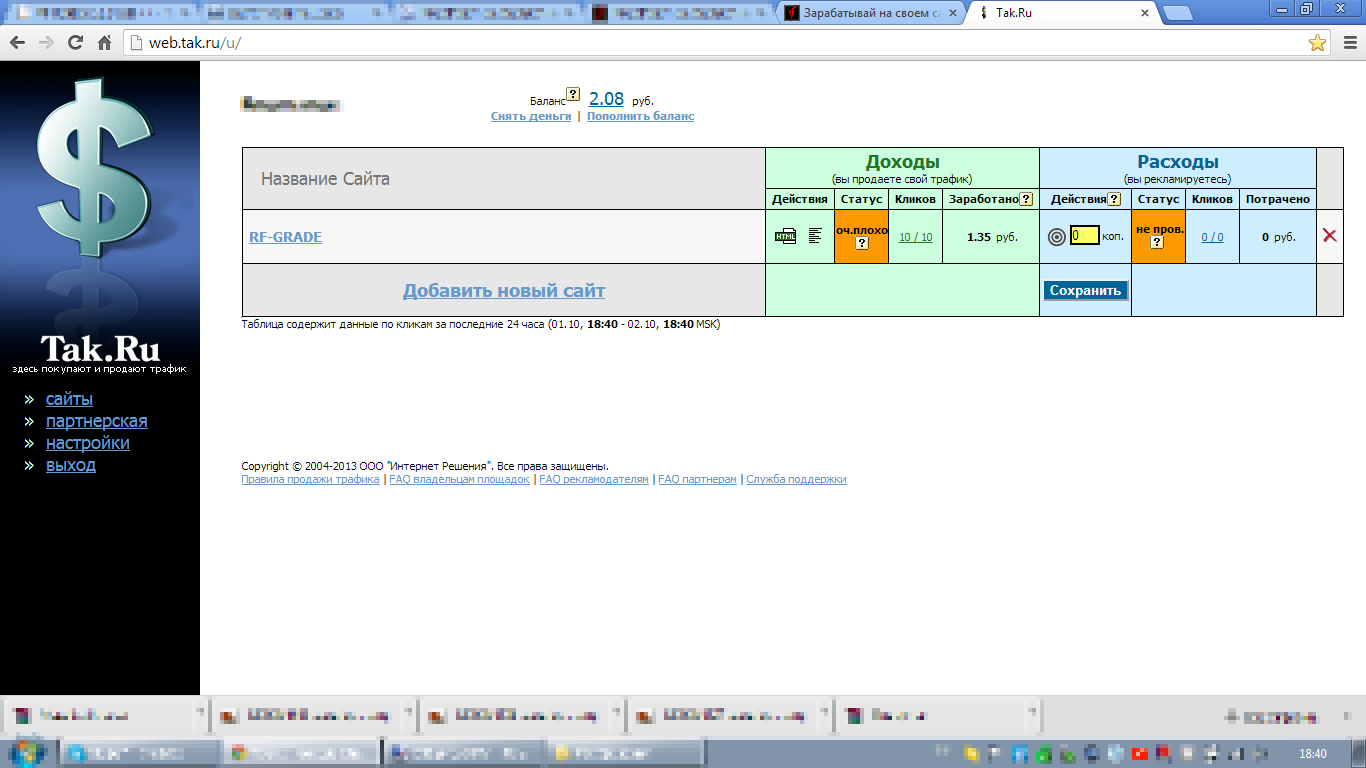The image size is (1366, 768).
Task: Click the HTML code icon for RF-GRADE
Action: pos(786,236)
